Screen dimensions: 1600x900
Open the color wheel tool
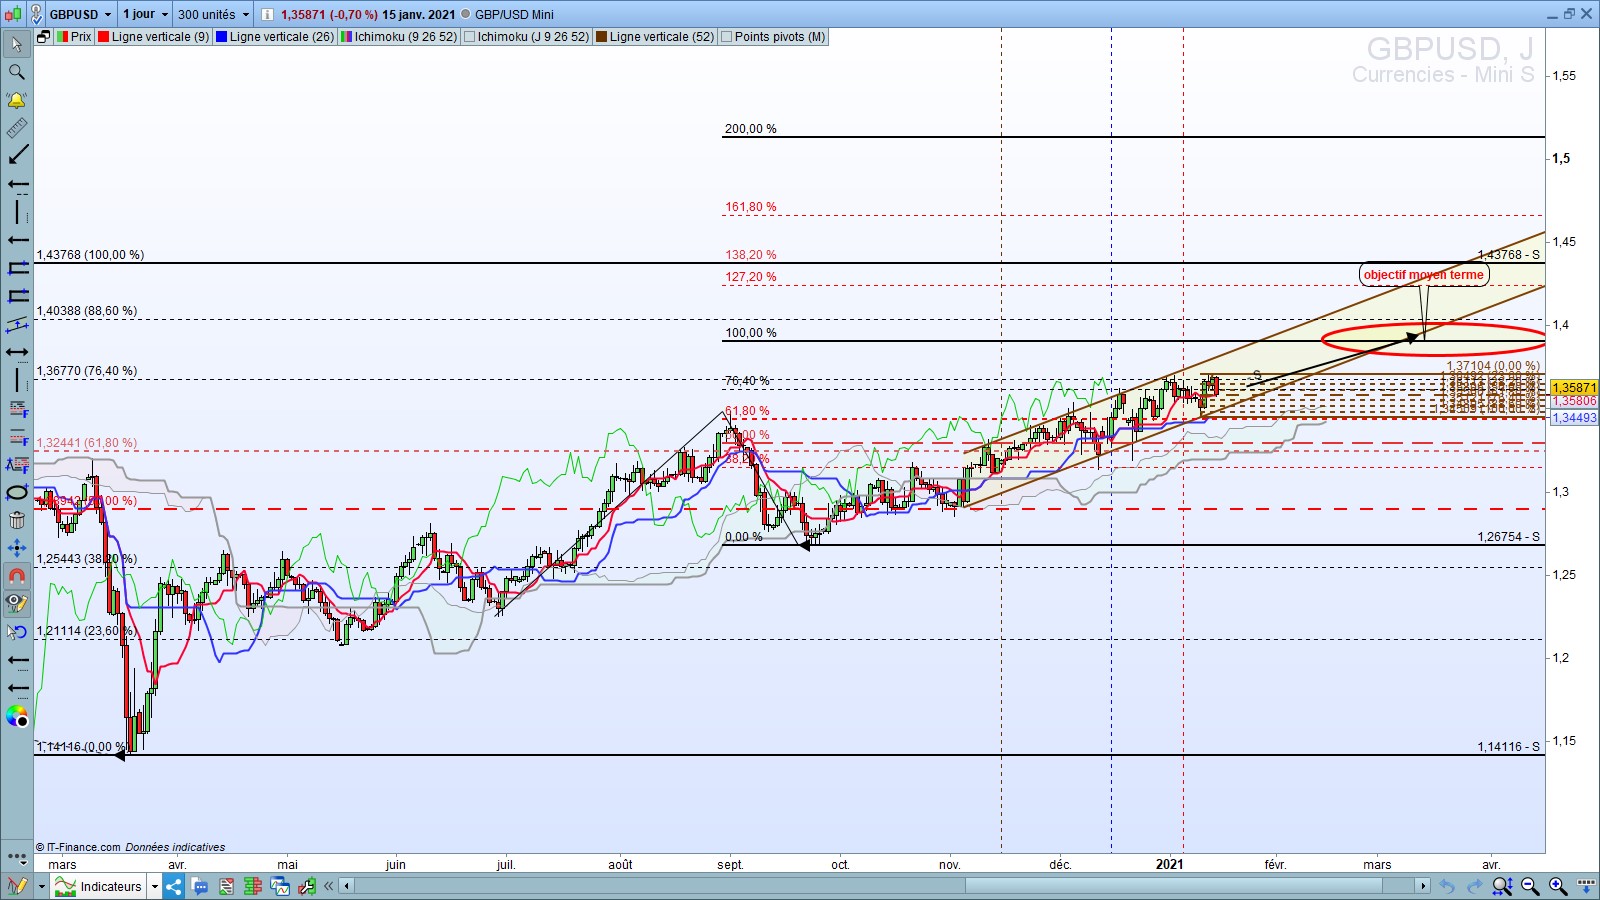tap(17, 716)
